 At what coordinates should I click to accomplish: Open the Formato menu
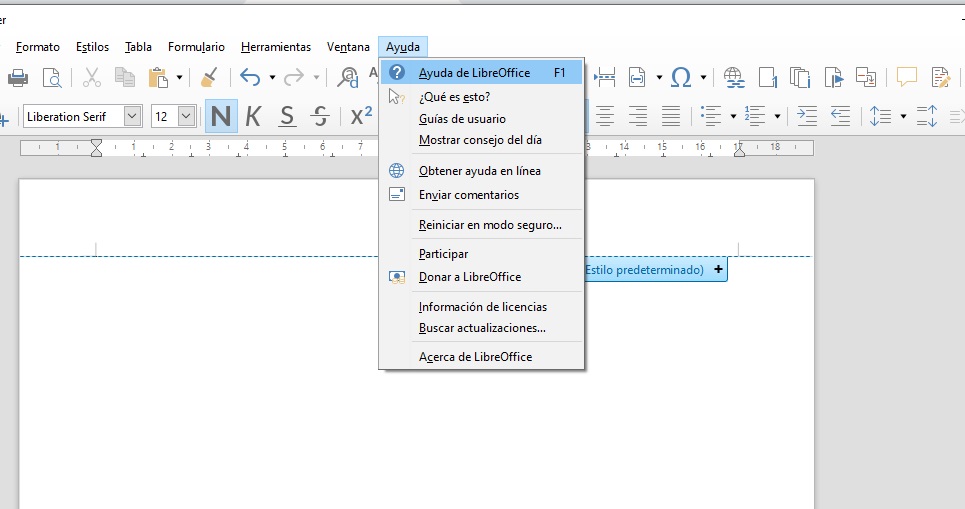tap(38, 47)
